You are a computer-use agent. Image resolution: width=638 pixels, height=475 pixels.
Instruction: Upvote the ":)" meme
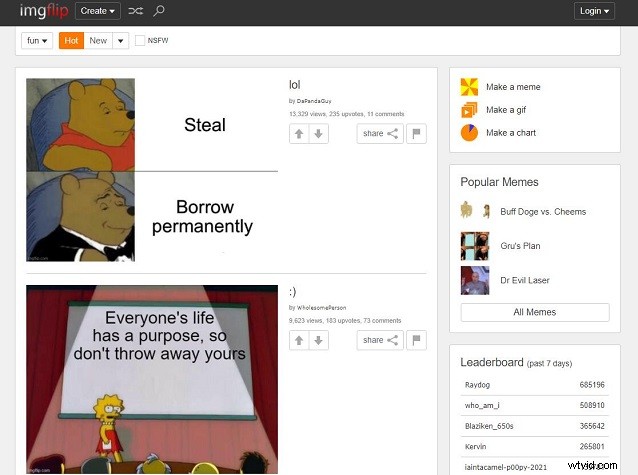(299, 340)
